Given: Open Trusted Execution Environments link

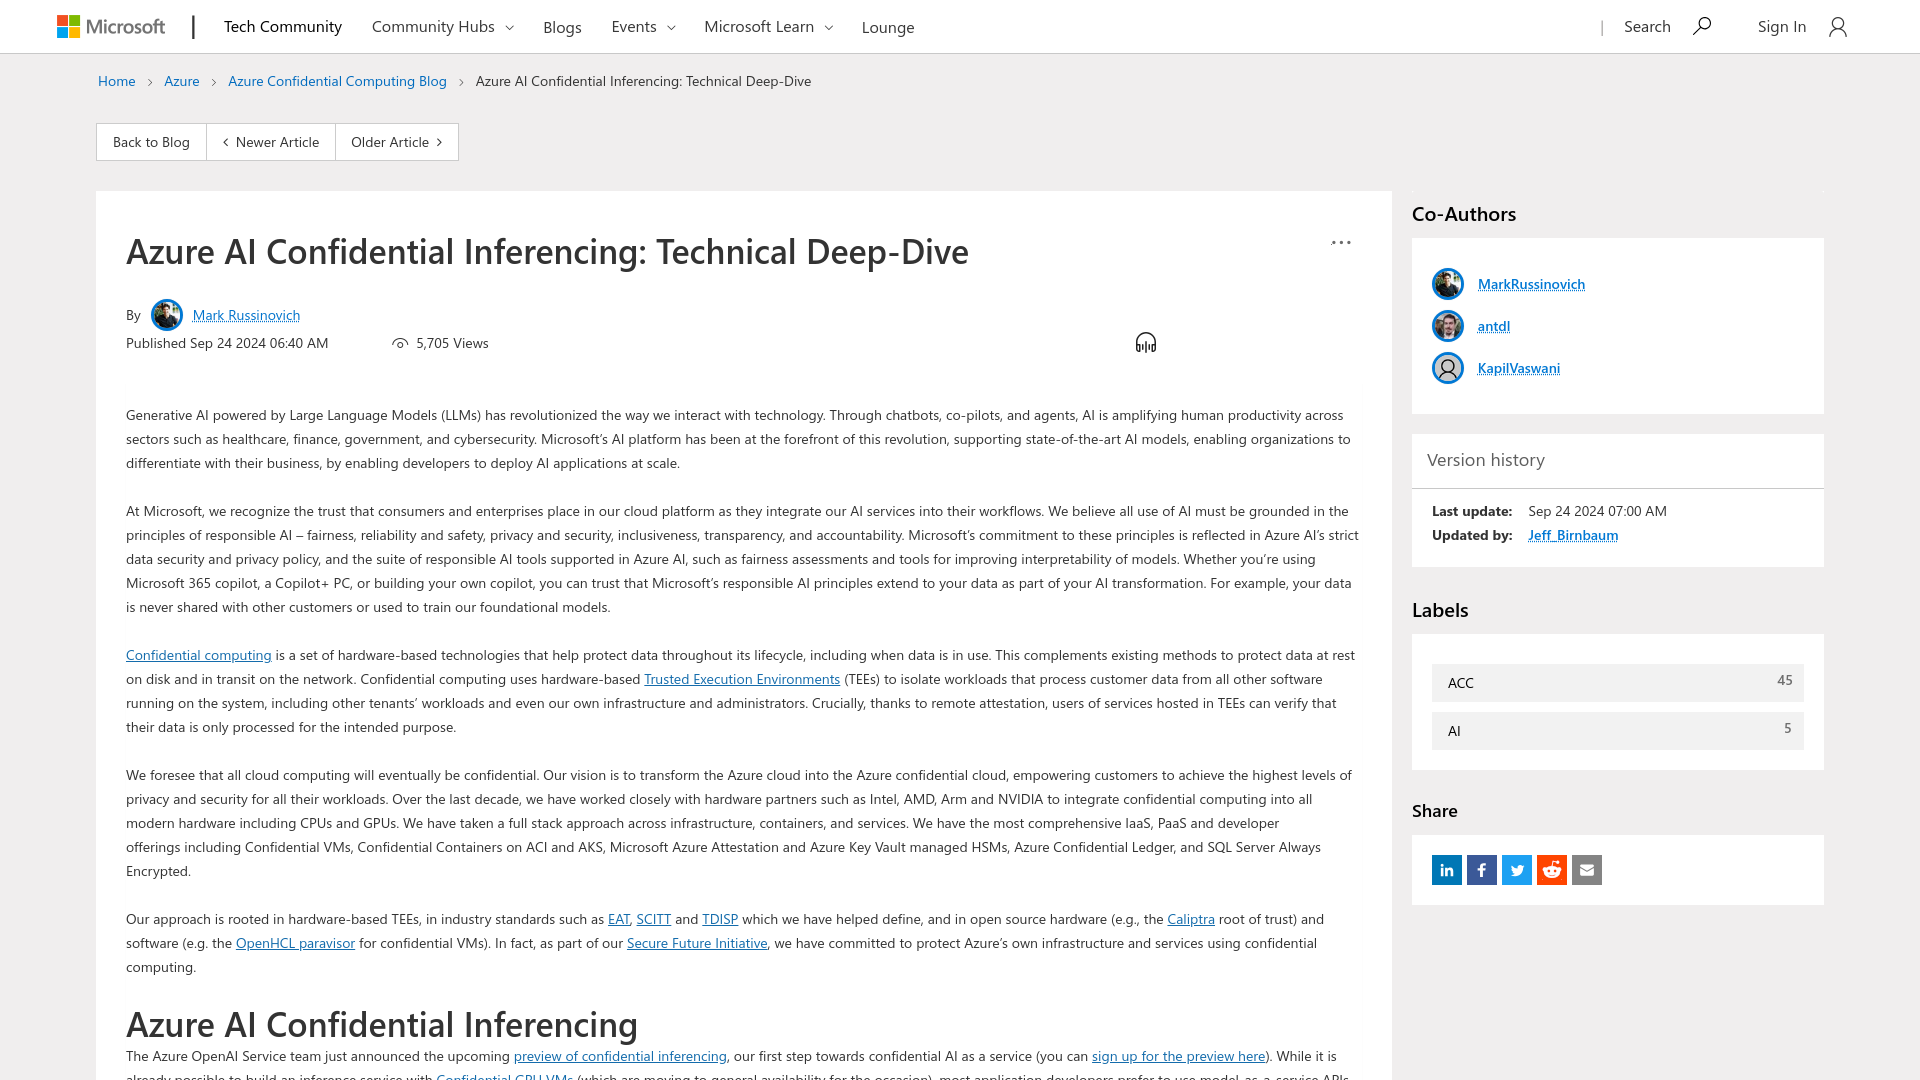Looking at the screenshot, I should point(742,679).
